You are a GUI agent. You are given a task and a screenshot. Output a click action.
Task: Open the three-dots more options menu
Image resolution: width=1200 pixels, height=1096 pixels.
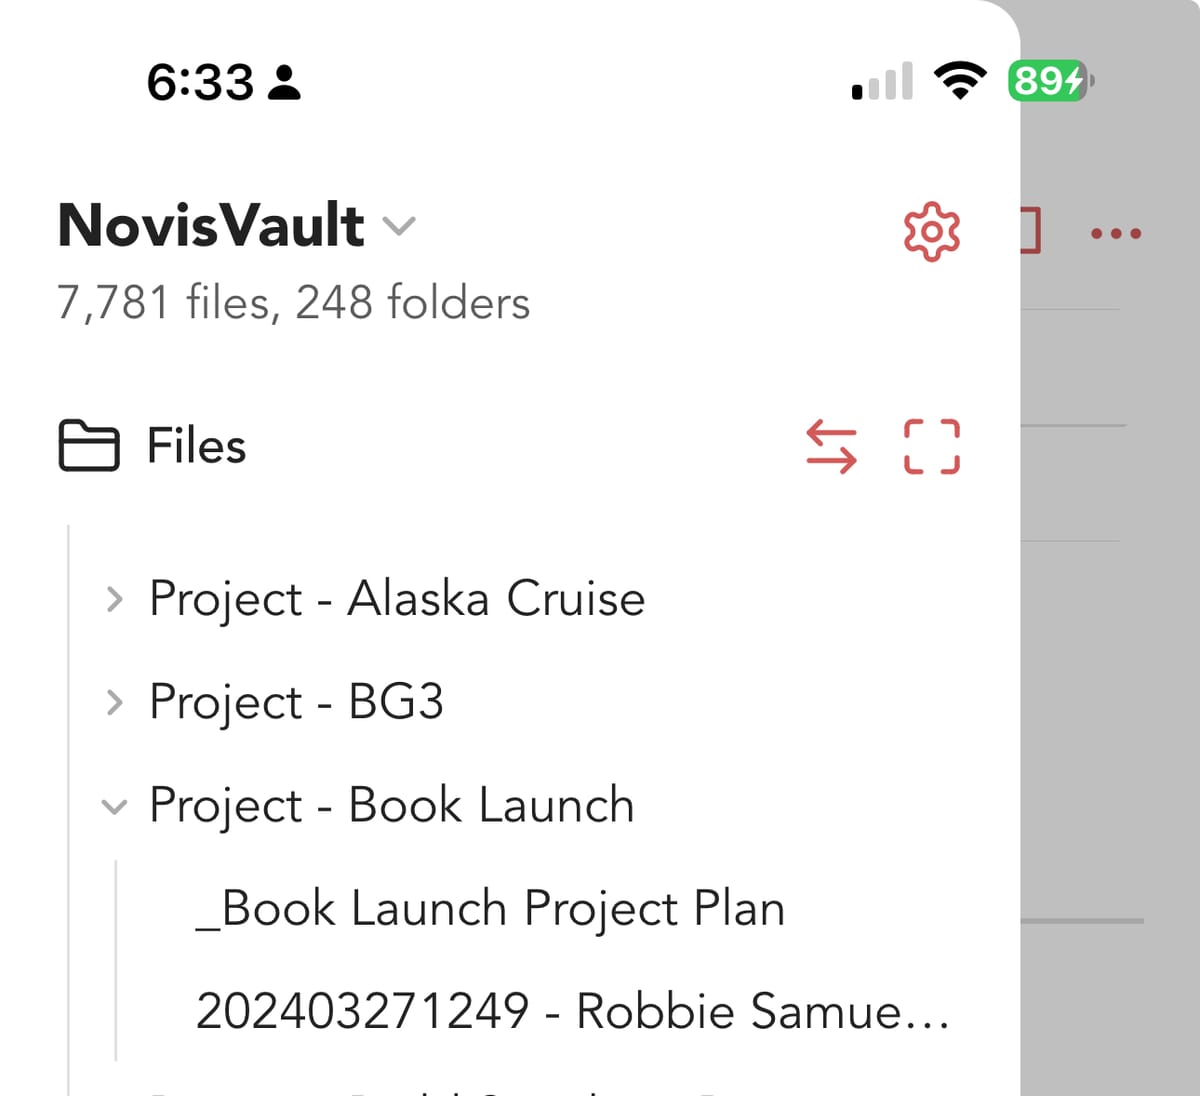point(1116,234)
